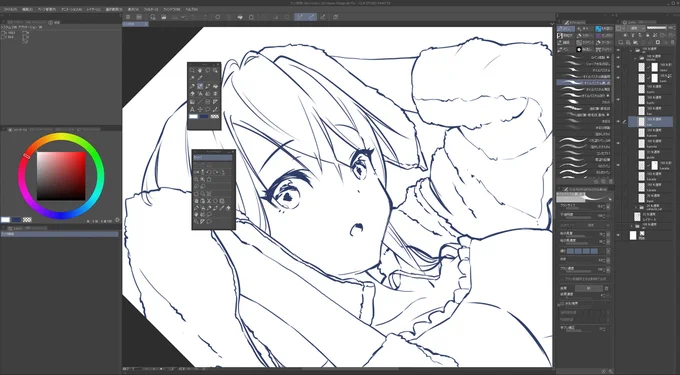This screenshot has width=680, height=375.
Task: Select the magnifier Zoom tool in floating tool palette
Action: click(193, 70)
